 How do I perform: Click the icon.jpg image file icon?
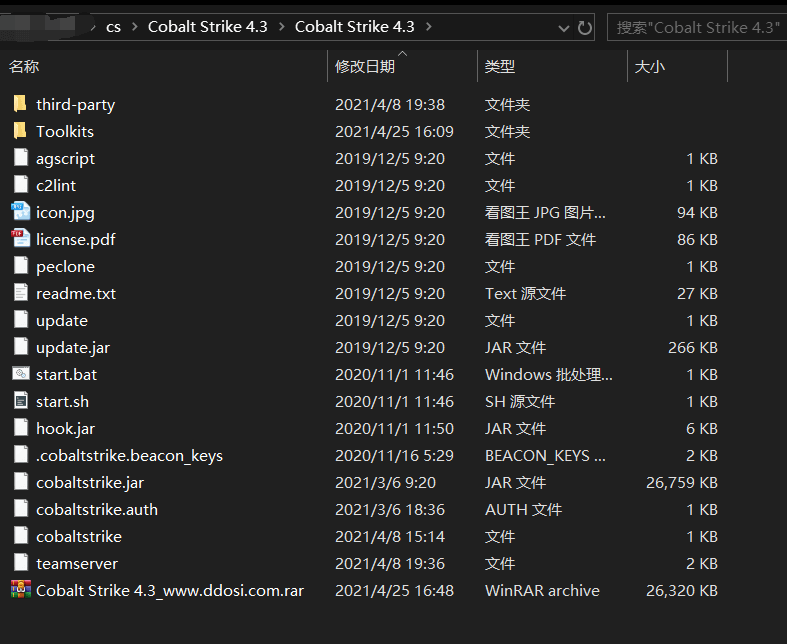pos(21,212)
